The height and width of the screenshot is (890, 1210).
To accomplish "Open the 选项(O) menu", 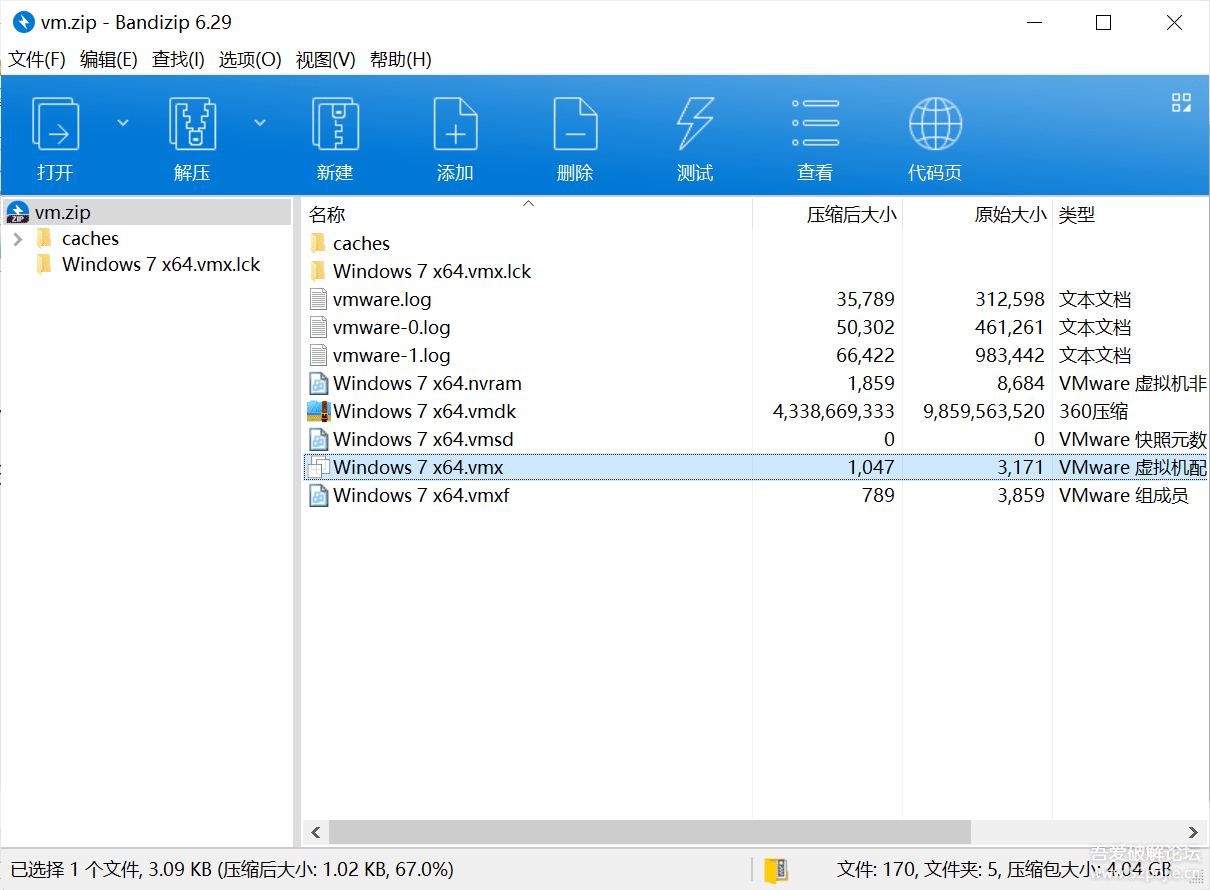I will coord(250,60).
